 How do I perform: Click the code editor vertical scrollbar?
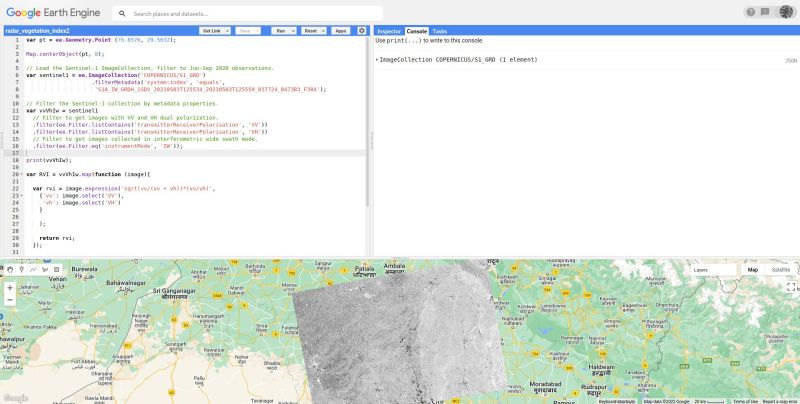367,122
